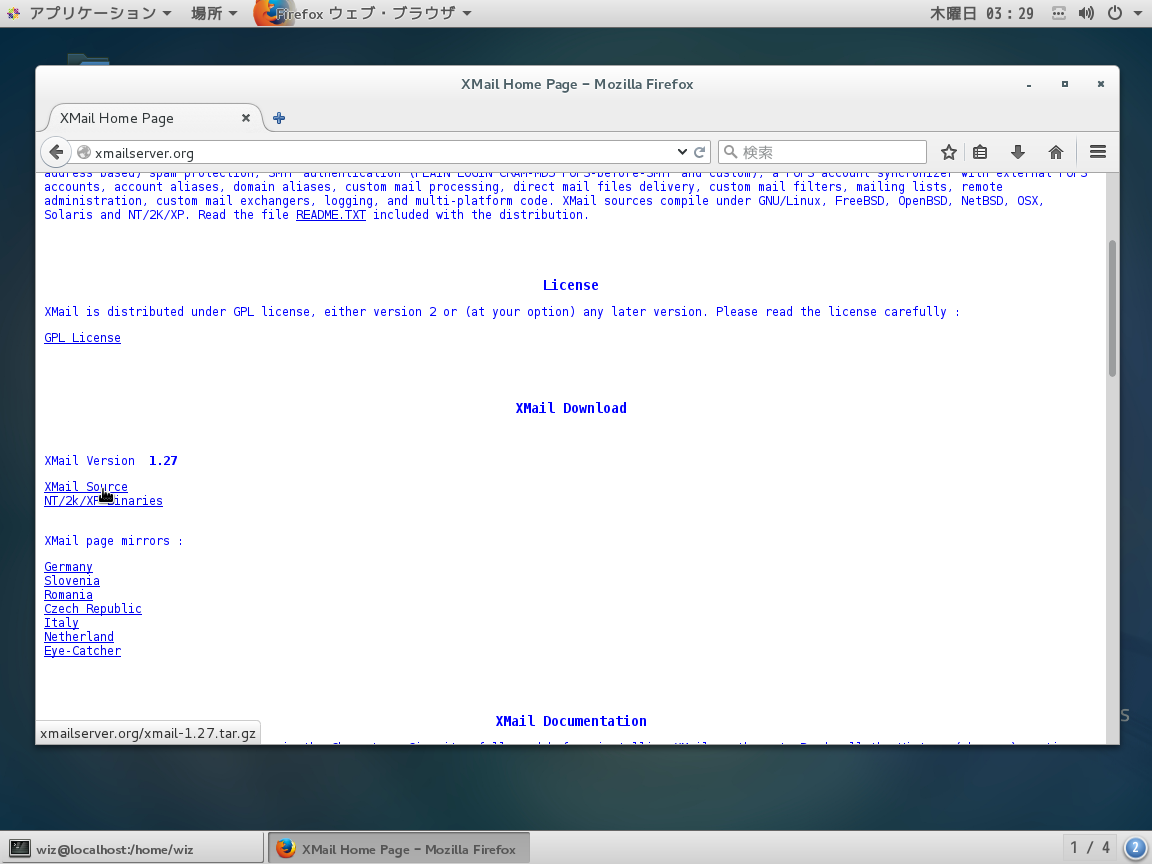Bookmark this page with the star icon
Image resolution: width=1152 pixels, height=864 pixels.
(x=948, y=152)
